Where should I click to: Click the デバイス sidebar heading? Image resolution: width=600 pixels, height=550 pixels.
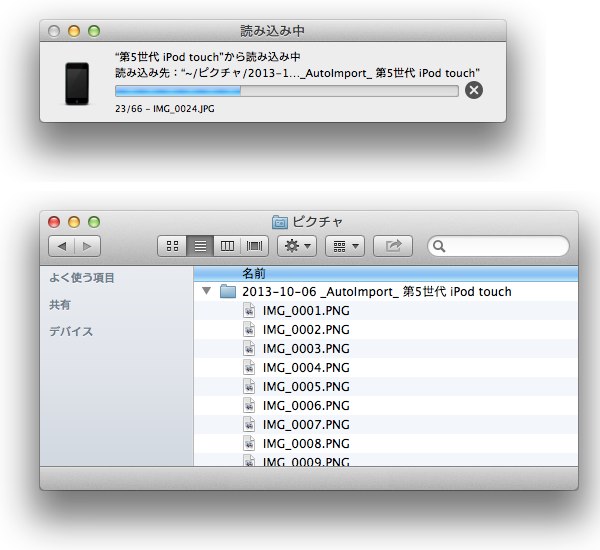(71, 331)
